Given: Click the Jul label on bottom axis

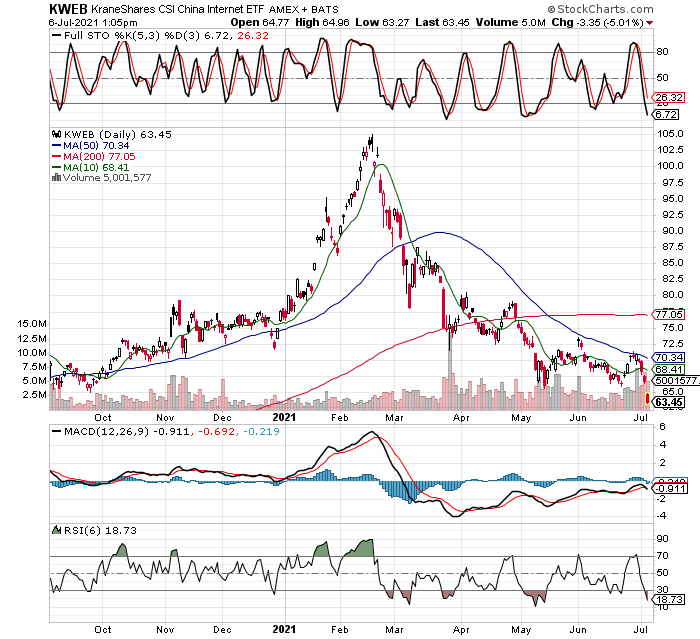Looking at the screenshot, I should coord(641,630).
